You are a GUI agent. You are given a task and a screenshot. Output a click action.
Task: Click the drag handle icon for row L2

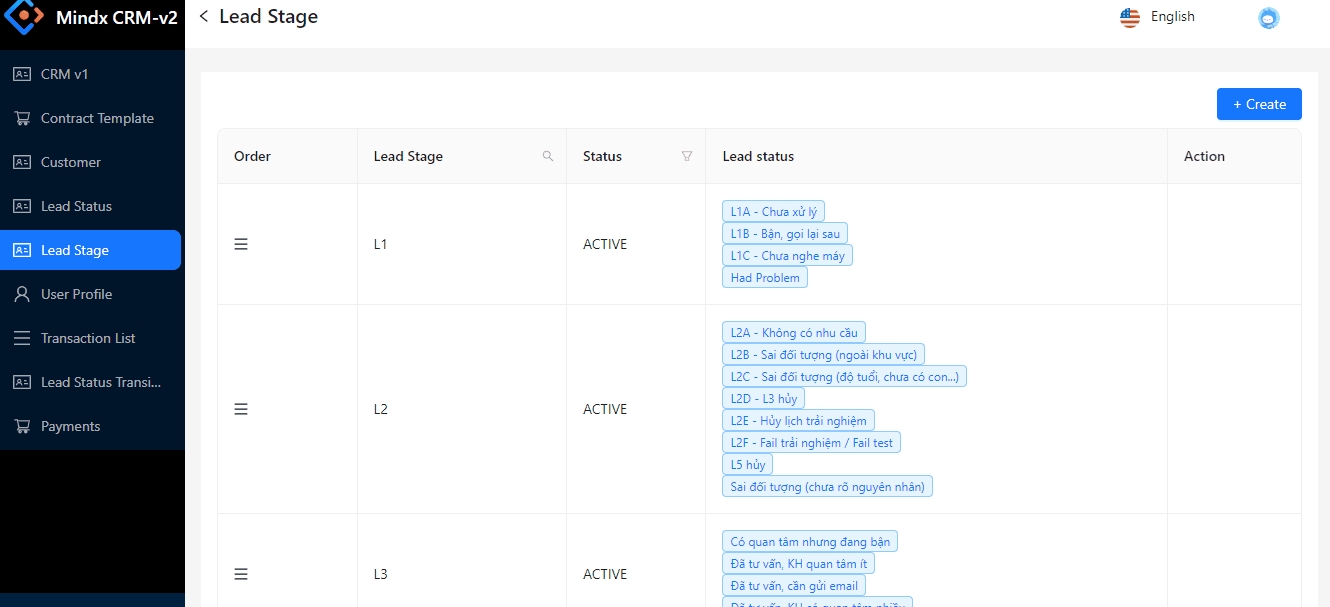[x=241, y=409]
